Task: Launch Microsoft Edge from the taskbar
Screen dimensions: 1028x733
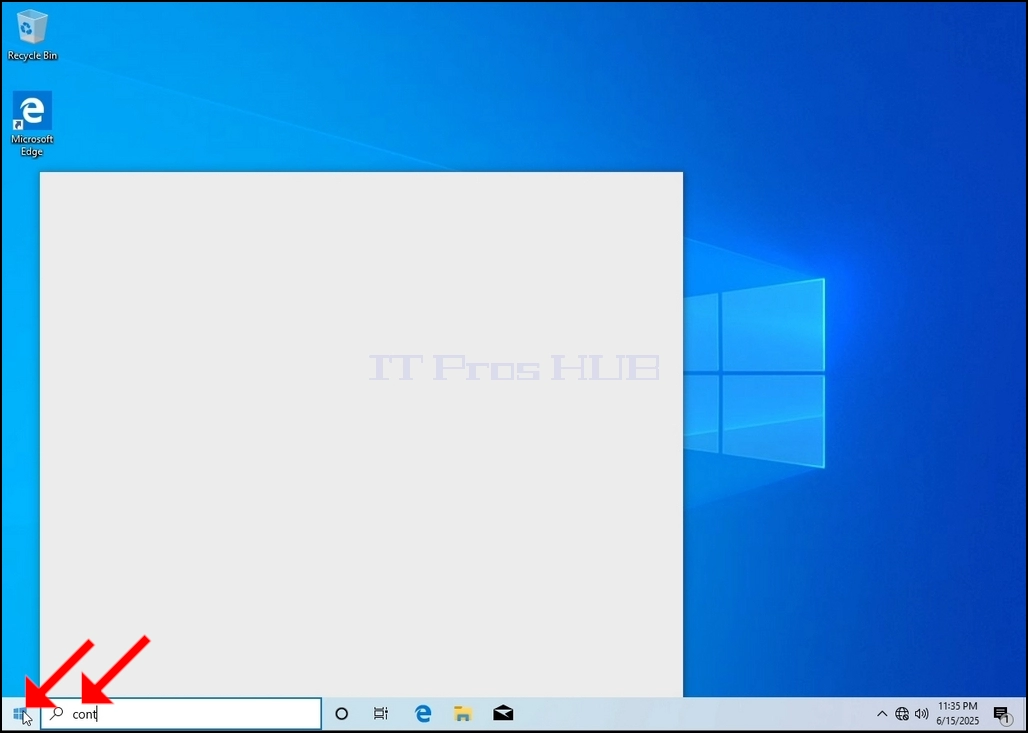Action: [x=423, y=713]
